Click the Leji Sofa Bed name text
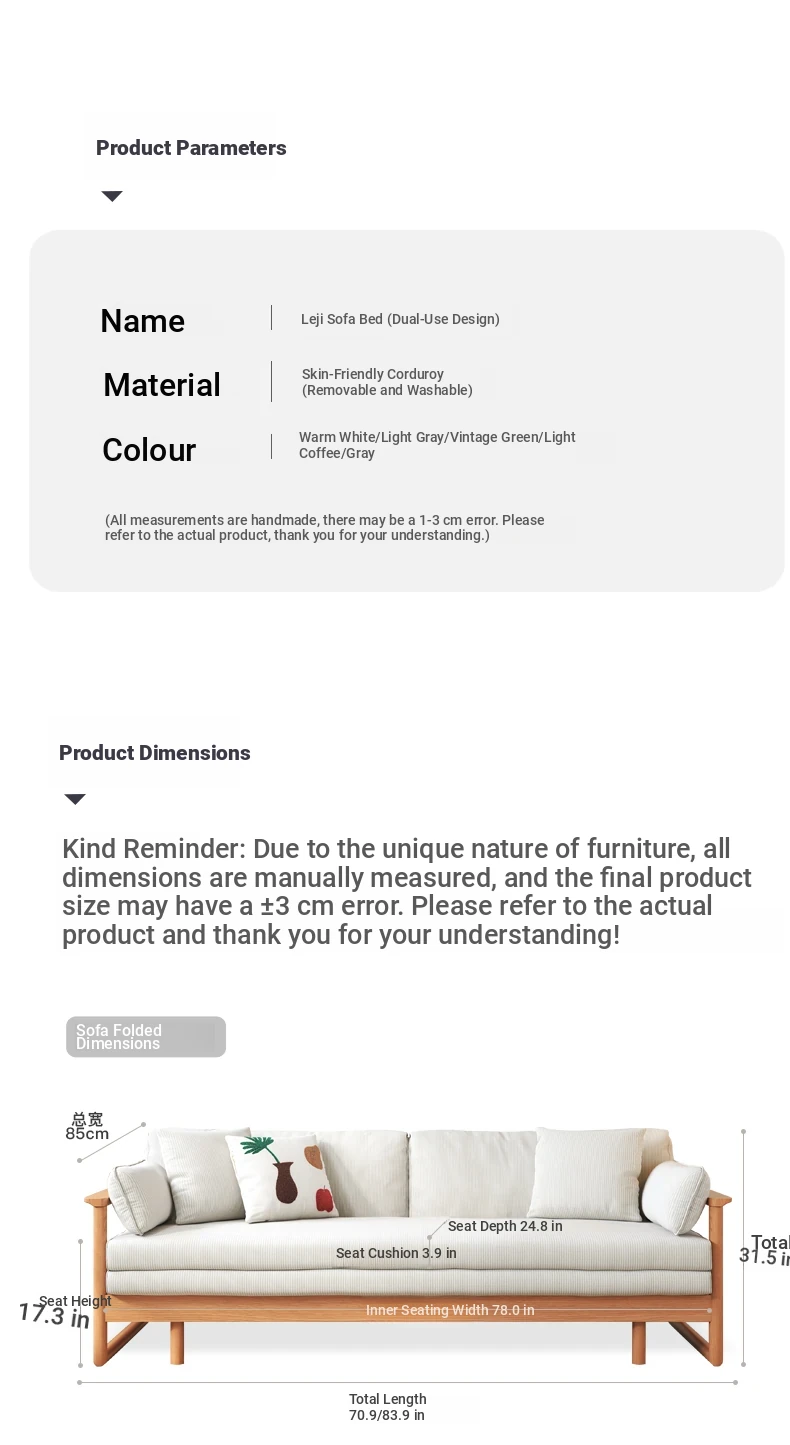Viewport: 790px width, 1445px height. (x=400, y=319)
